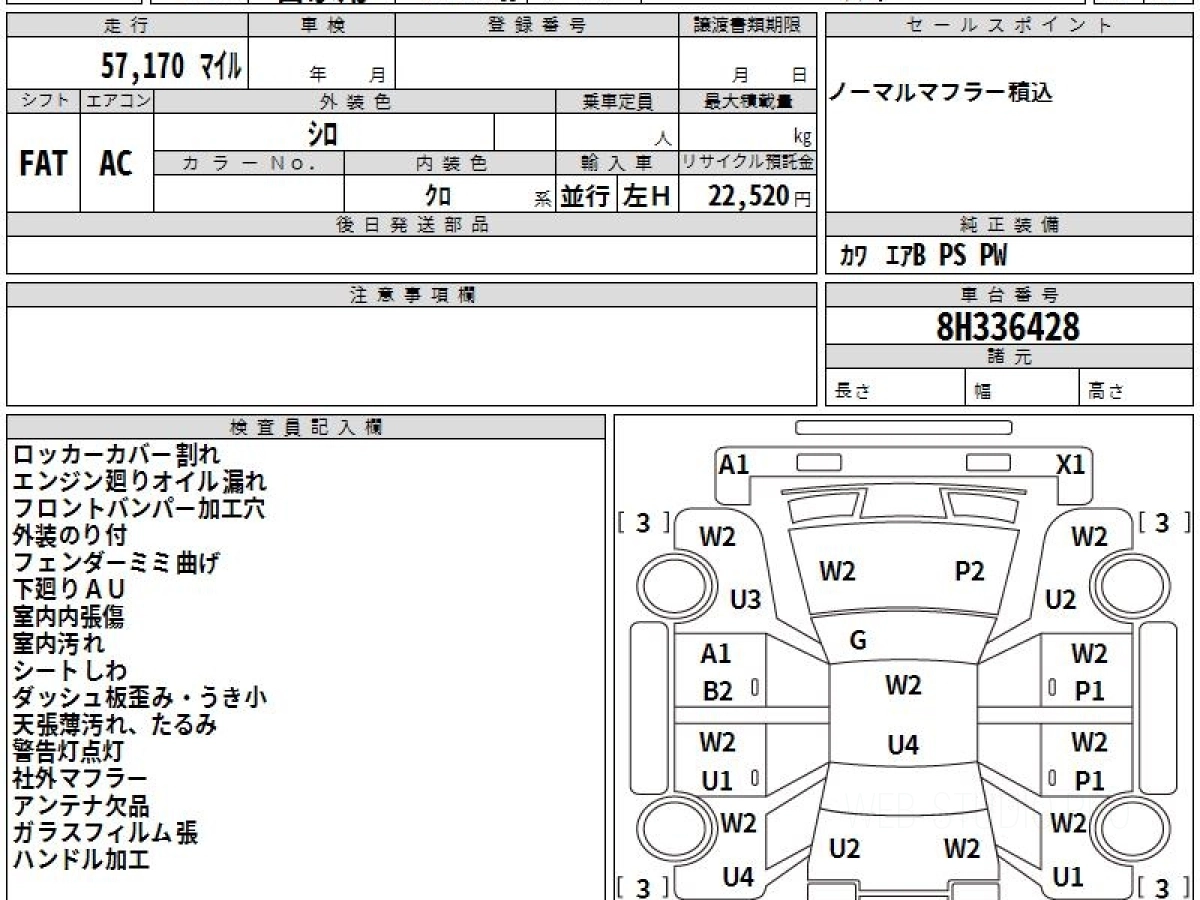
Task: Select the note 下廻りAU
Action: [69, 590]
